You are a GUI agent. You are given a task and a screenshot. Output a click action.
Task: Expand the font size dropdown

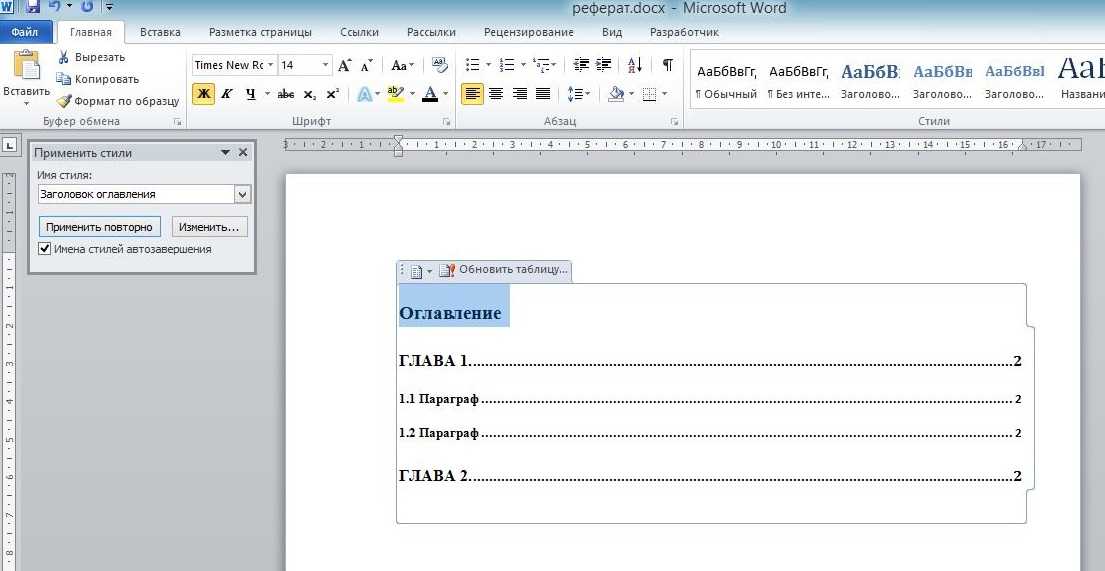point(325,65)
